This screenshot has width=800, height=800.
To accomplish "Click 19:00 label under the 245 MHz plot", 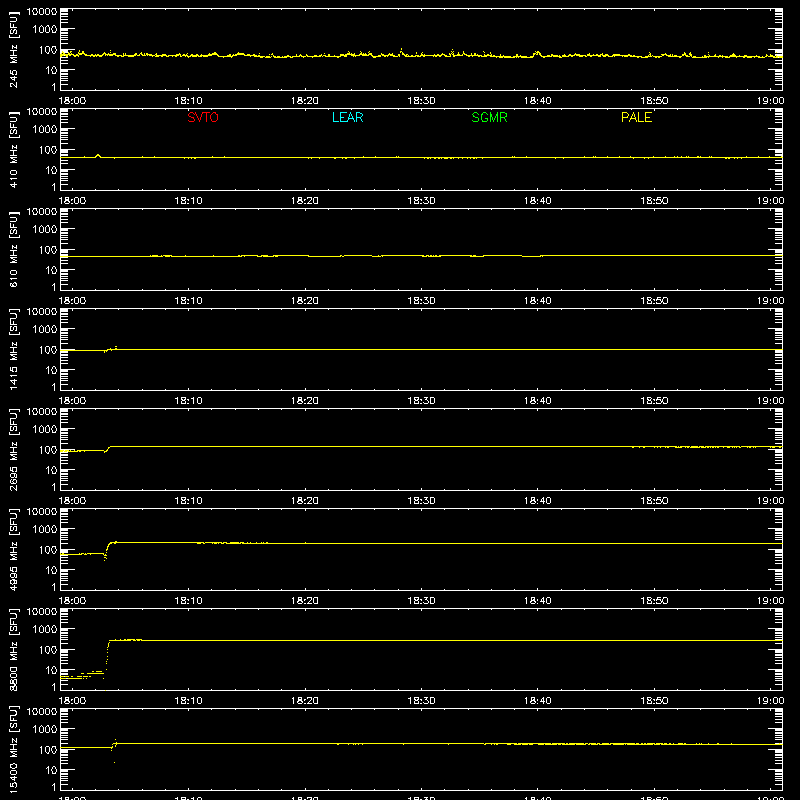I will click(x=770, y=101).
